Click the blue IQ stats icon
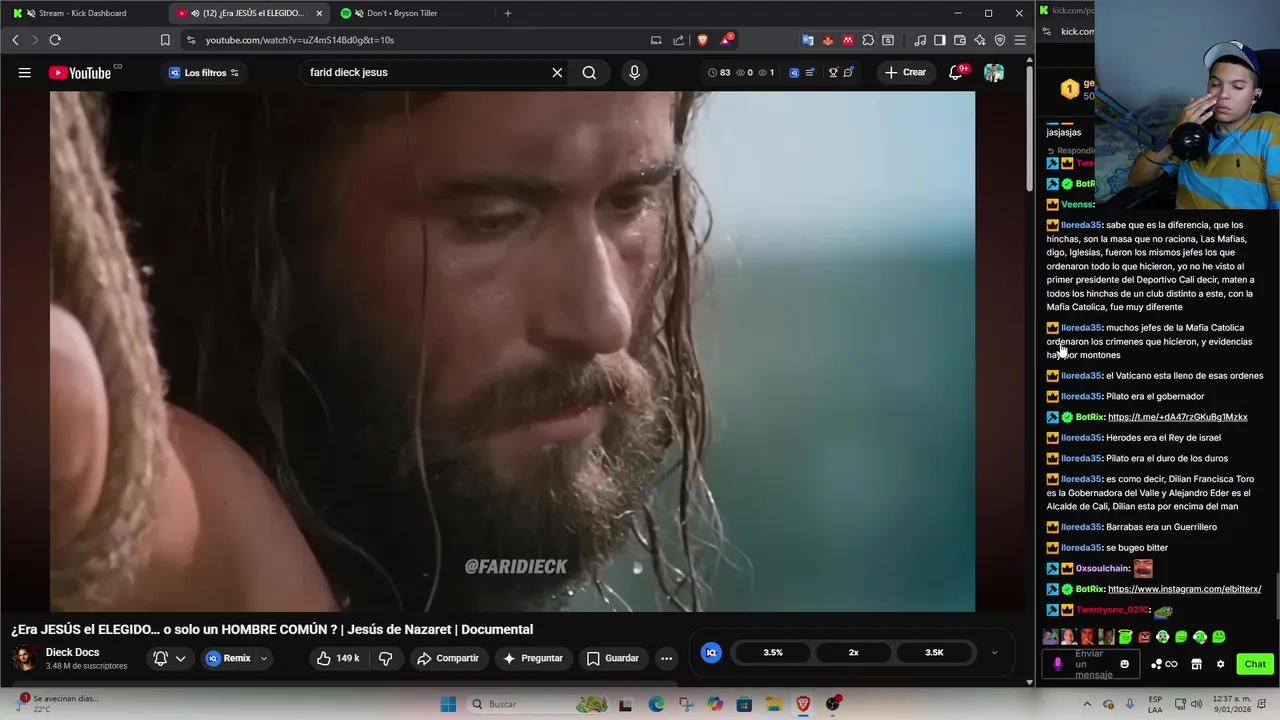Screen dimensions: 1280x720 click(x=711, y=652)
